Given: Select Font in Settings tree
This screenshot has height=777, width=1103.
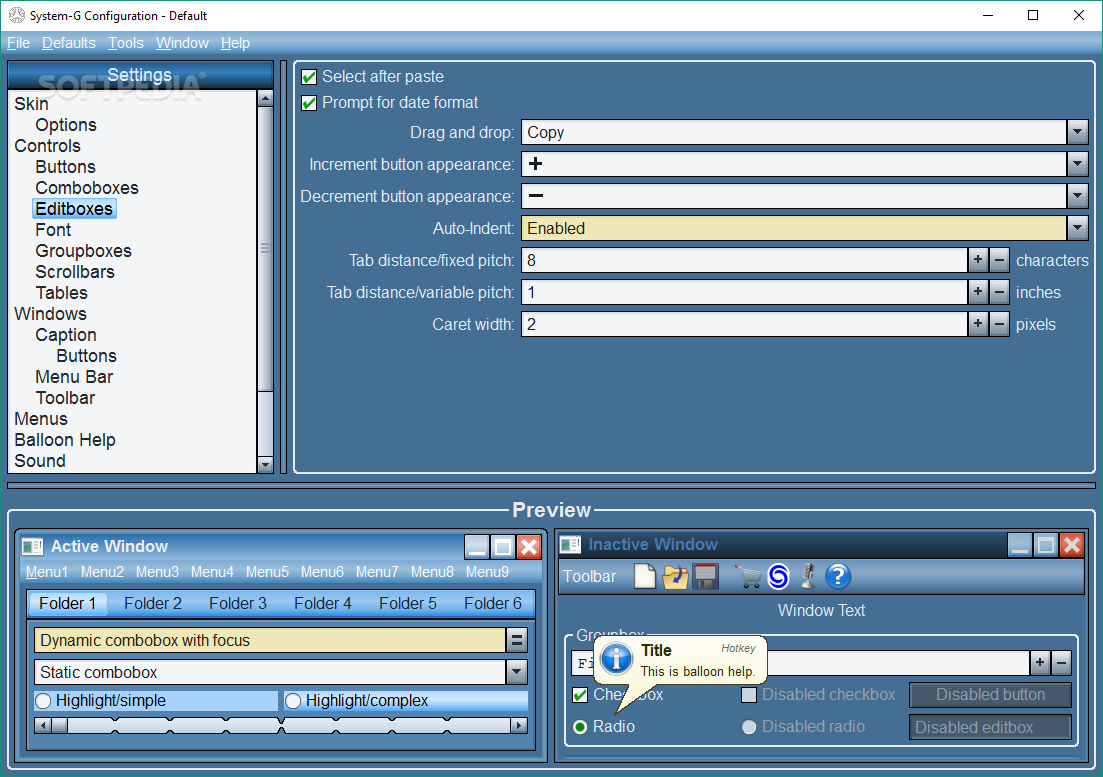Looking at the screenshot, I should pyautogui.click(x=53, y=230).
